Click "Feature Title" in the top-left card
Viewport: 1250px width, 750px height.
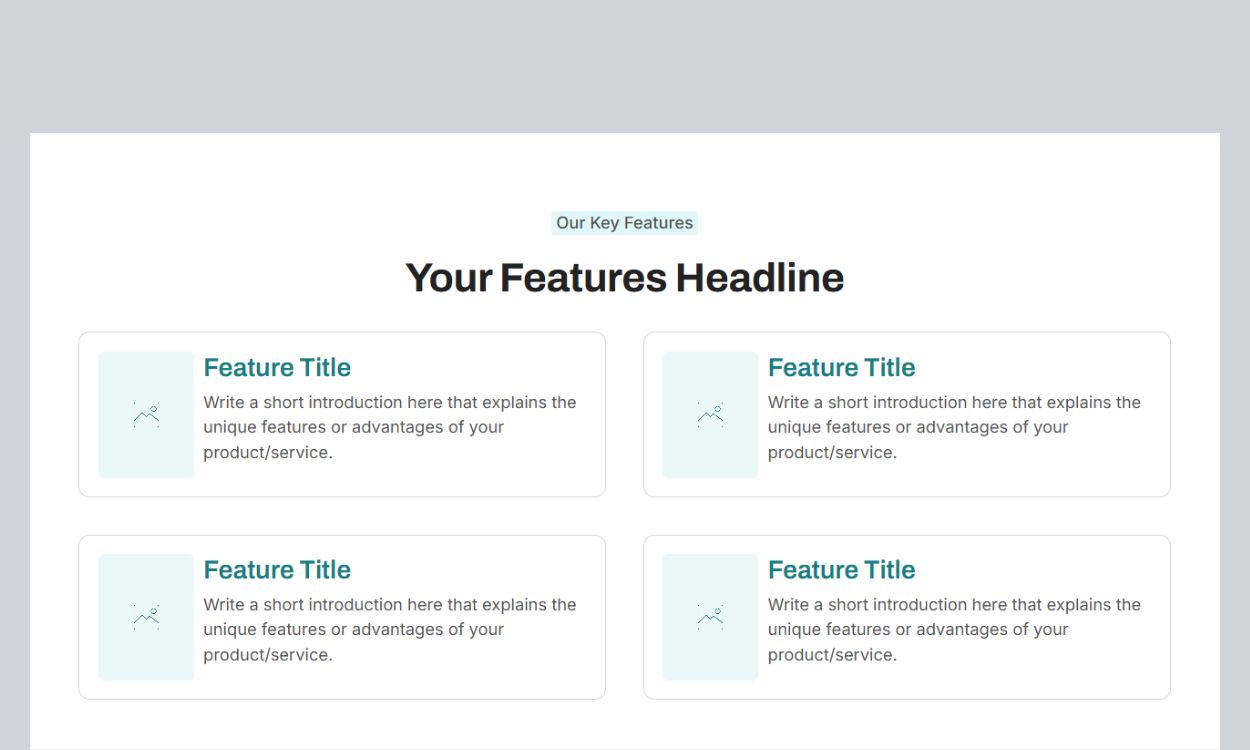click(x=277, y=368)
